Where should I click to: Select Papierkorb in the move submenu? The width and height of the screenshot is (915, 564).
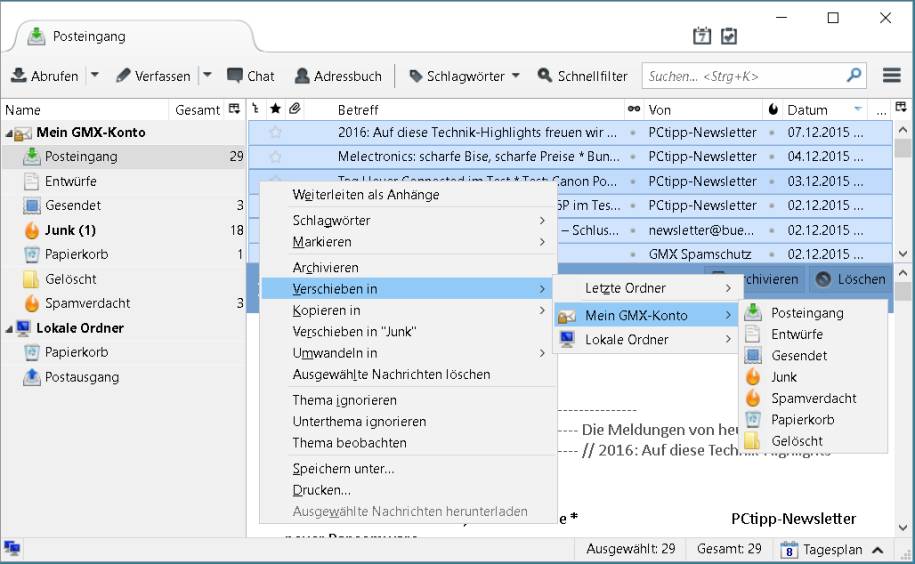802,420
